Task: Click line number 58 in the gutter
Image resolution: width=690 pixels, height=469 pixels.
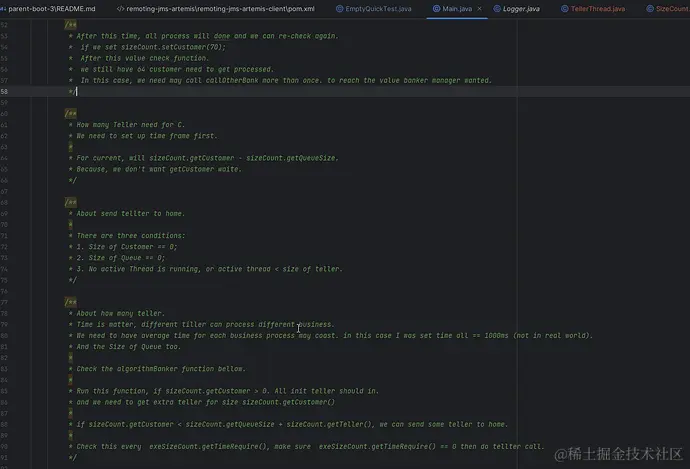Action: [x=4, y=92]
